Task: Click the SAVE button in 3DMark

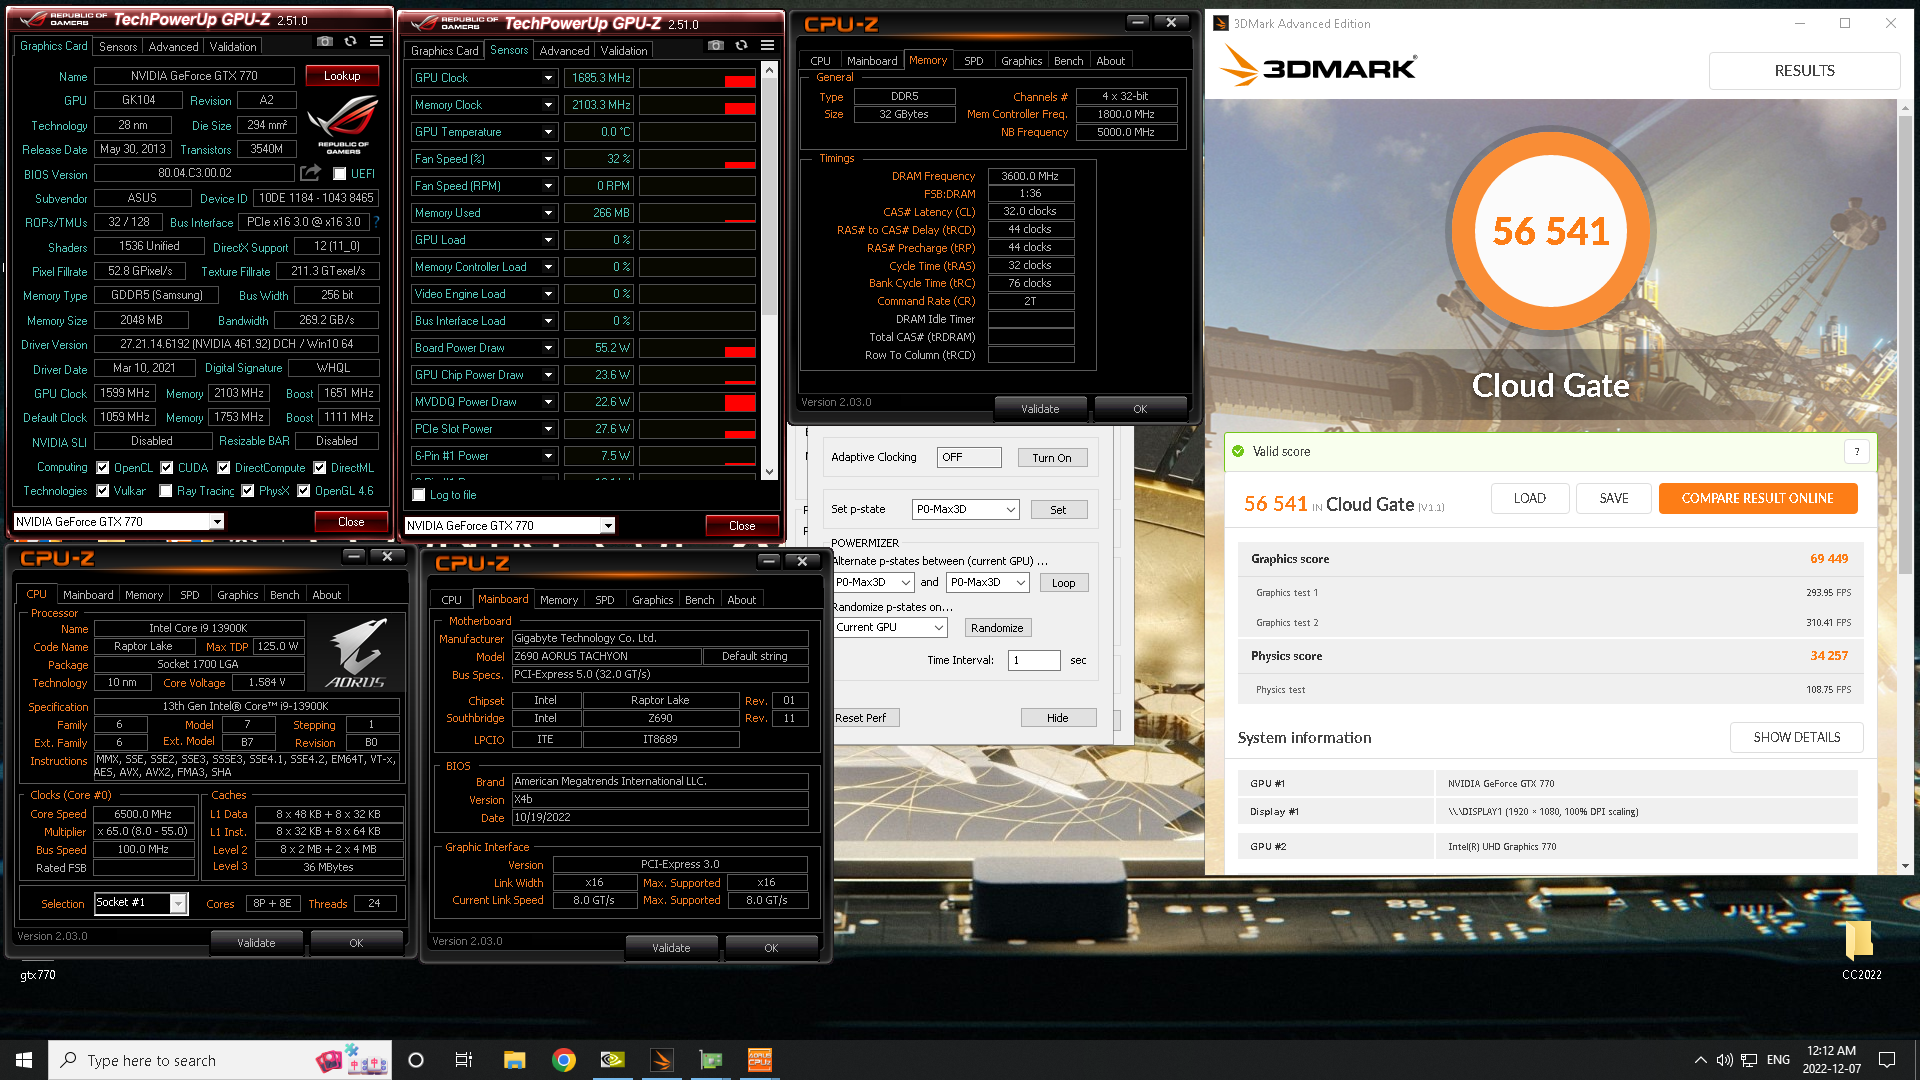Action: coord(1613,498)
